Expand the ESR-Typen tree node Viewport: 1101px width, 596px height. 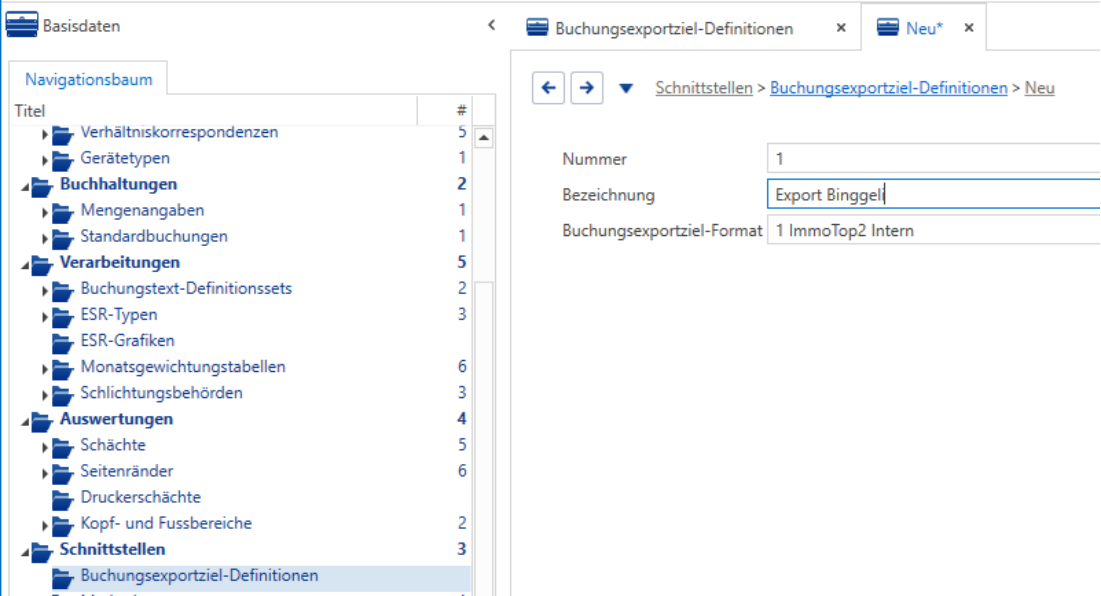44,316
